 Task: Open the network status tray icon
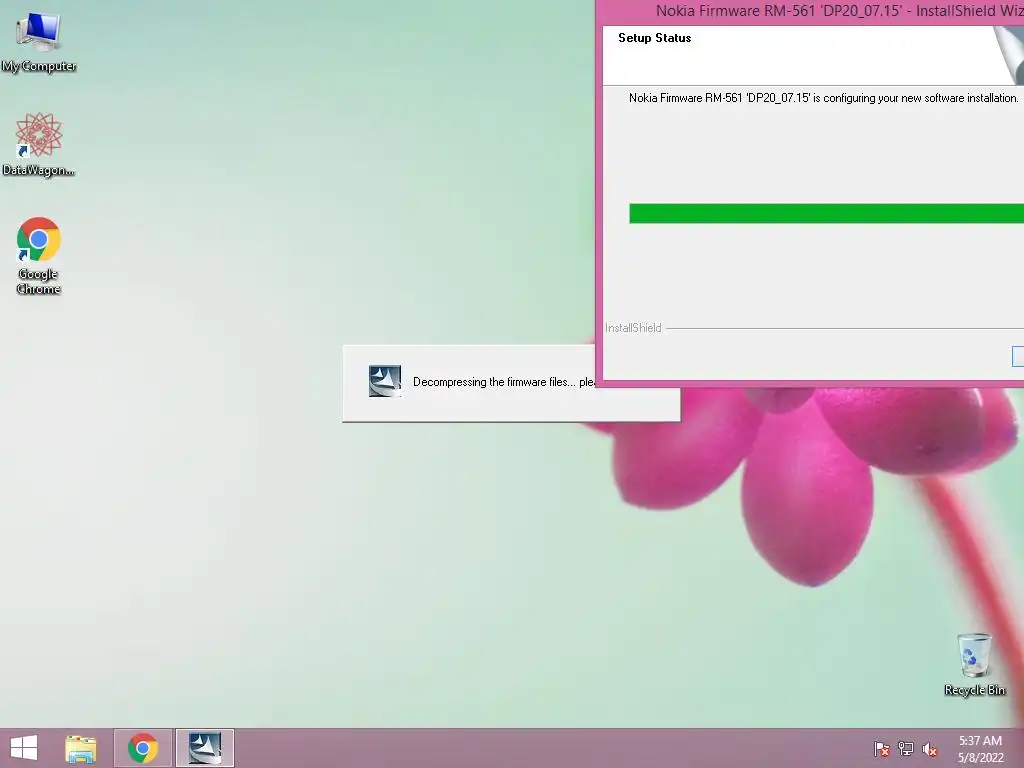[x=906, y=749]
